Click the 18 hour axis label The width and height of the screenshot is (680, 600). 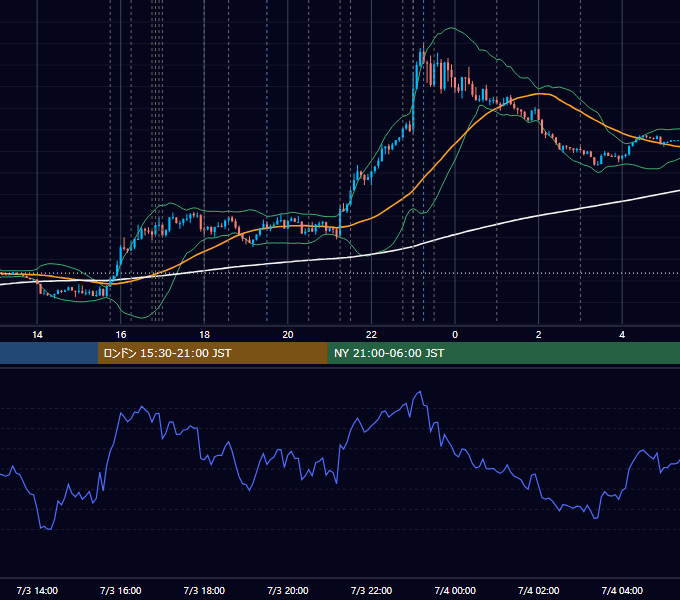tap(204, 335)
